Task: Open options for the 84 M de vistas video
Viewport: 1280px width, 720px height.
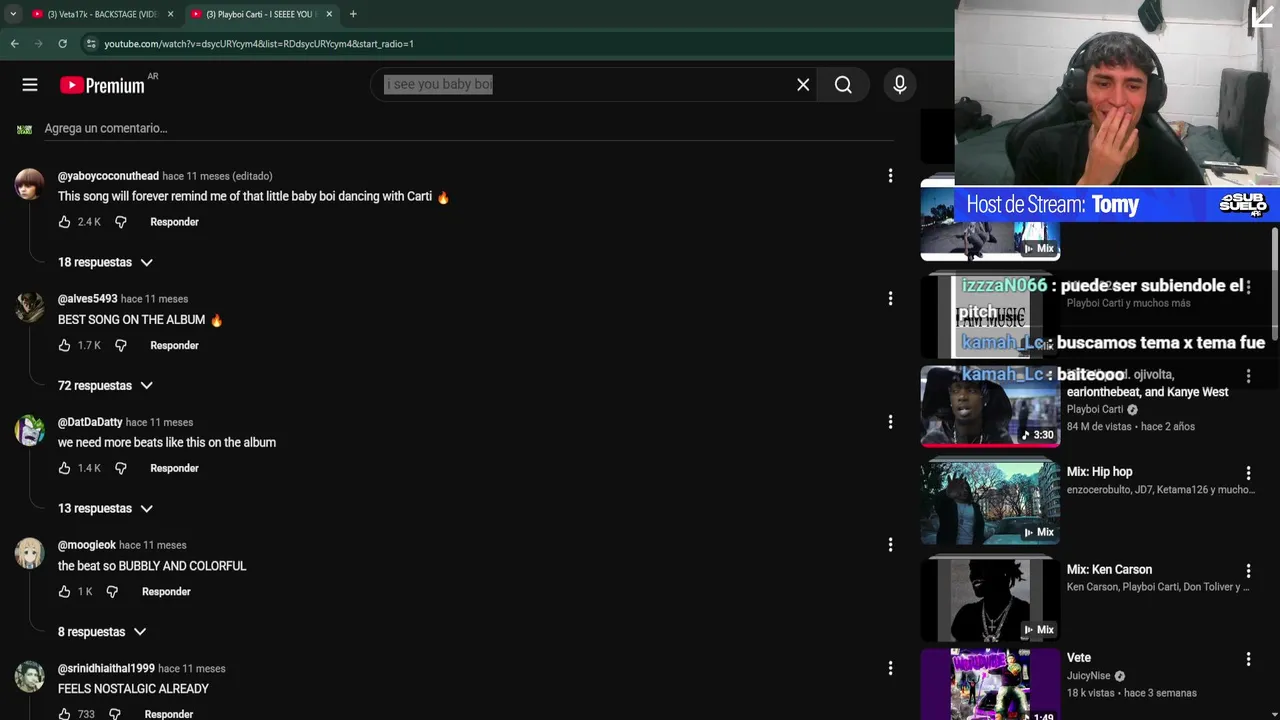Action: point(1248,376)
